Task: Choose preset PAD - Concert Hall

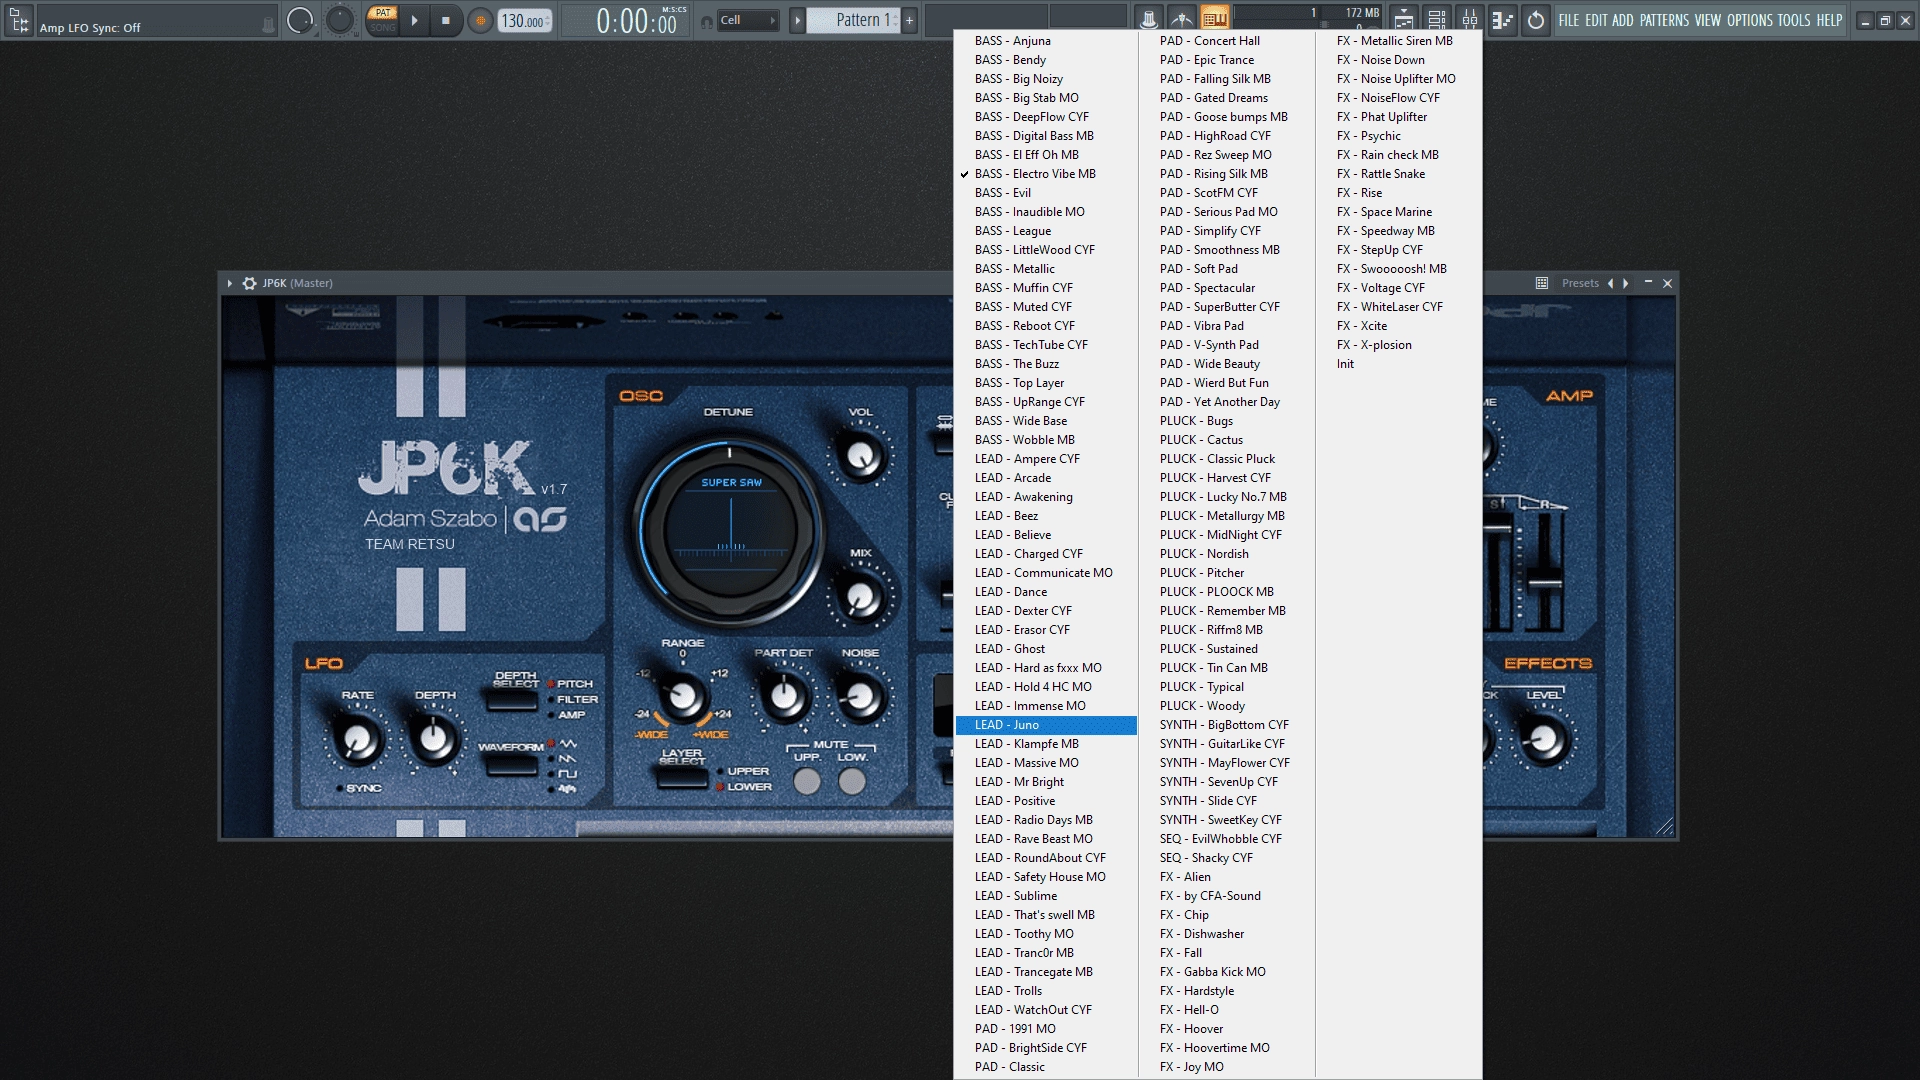Action: pyautogui.click(x=1227, y=41)
